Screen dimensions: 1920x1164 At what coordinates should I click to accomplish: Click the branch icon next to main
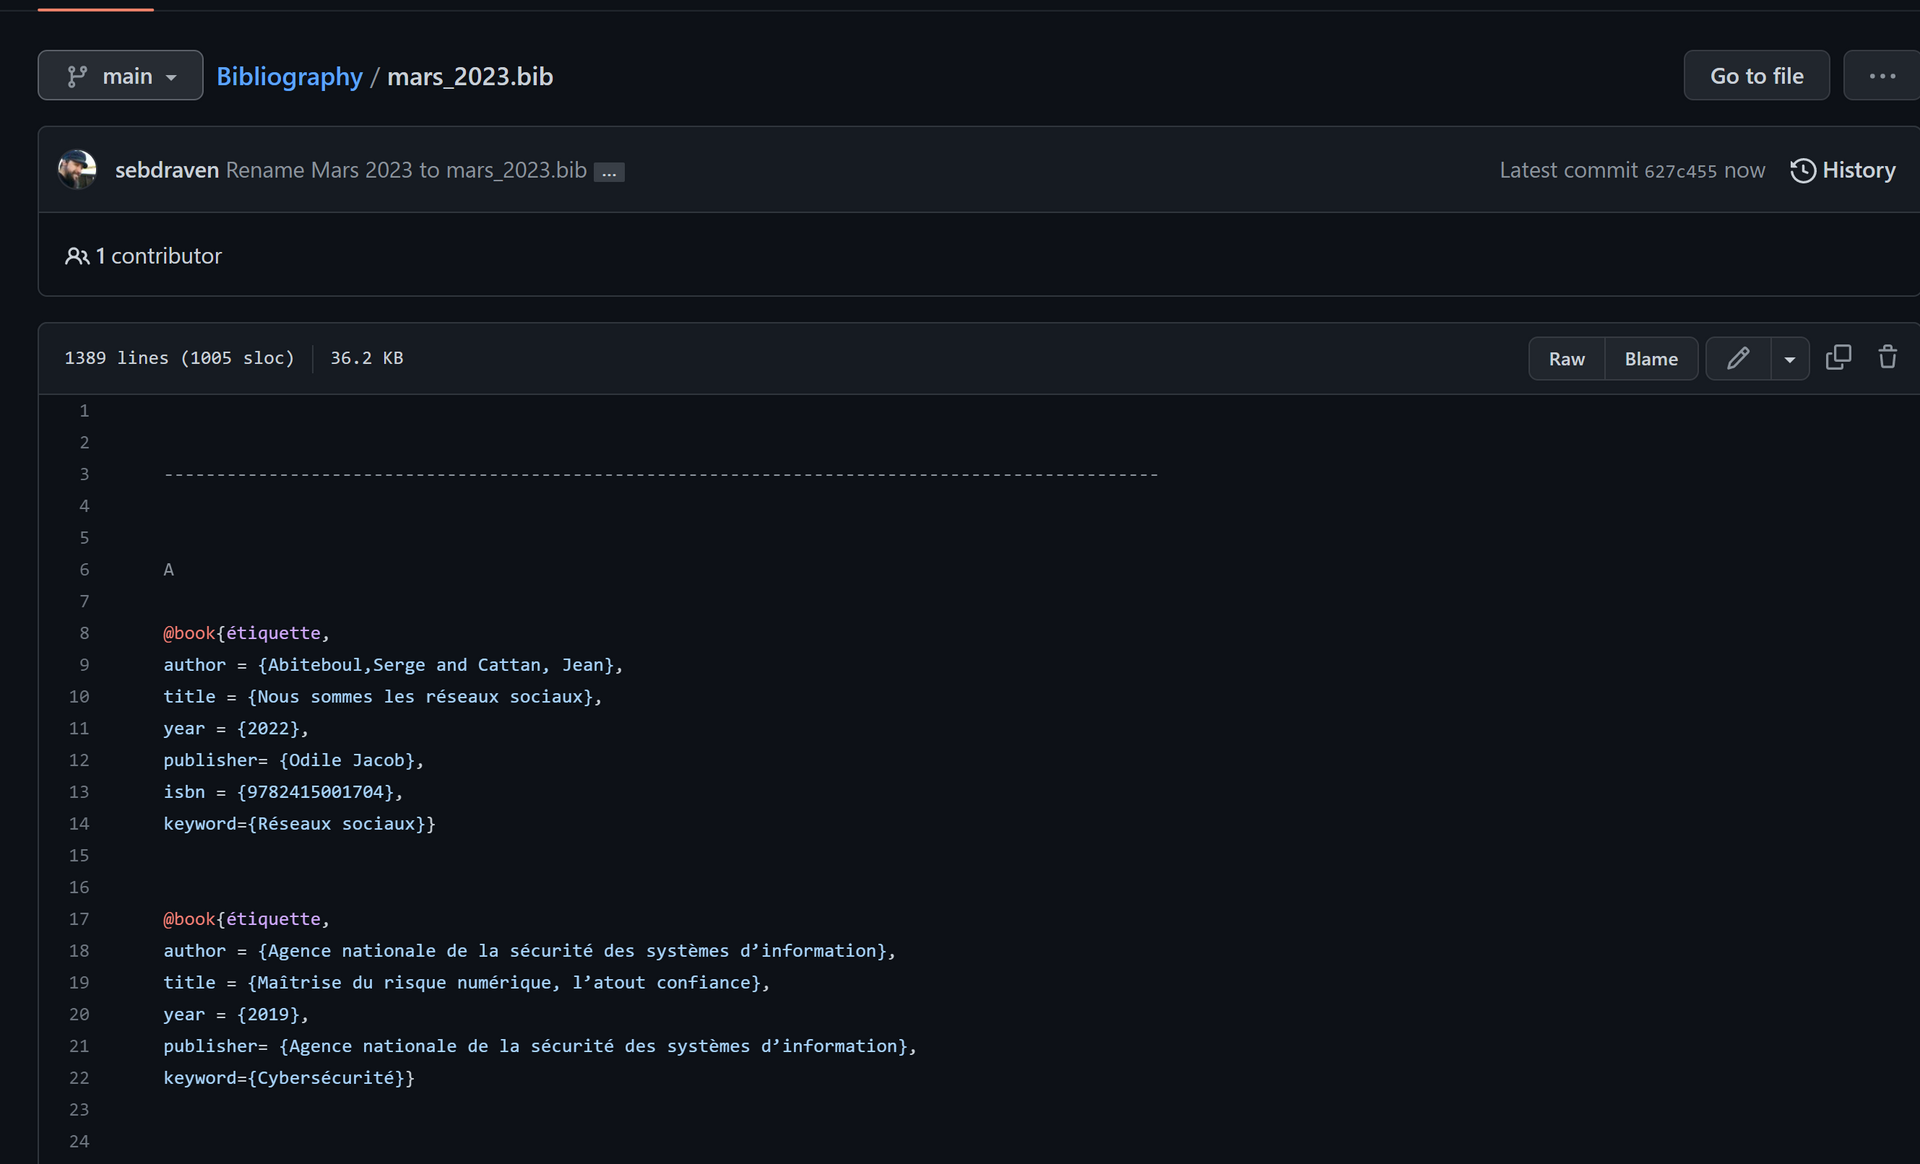78,75
